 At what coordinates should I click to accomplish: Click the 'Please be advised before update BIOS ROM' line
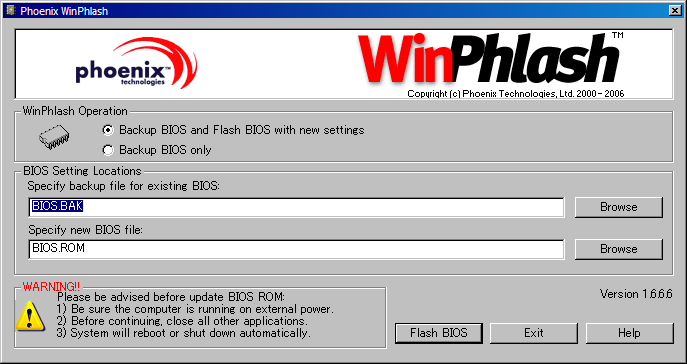(x=172, y=297)
